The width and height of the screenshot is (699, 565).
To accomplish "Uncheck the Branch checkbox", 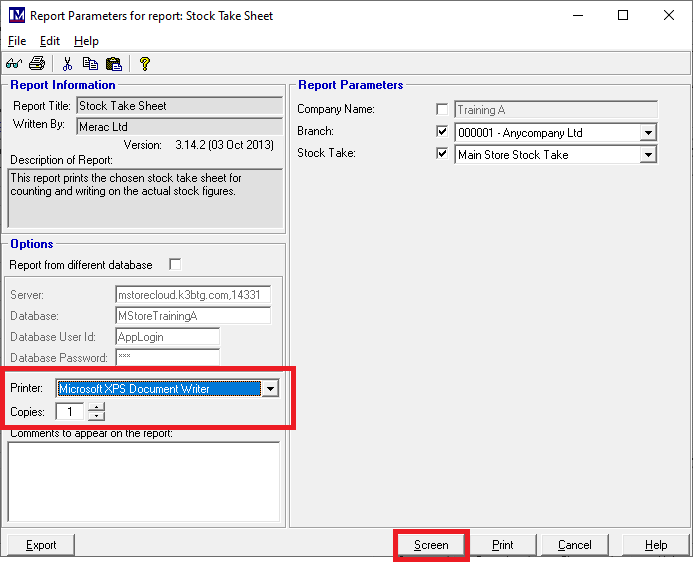I will (442, 132).
